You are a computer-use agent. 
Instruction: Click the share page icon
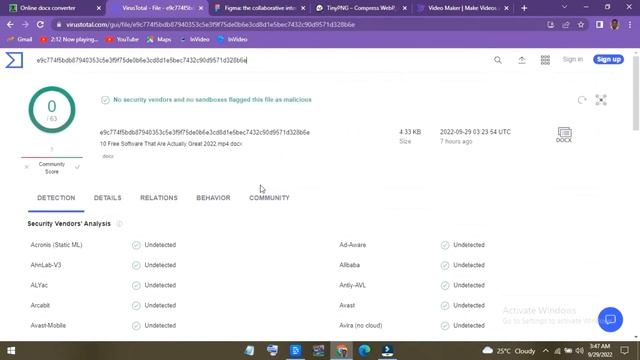coord(566,24)
